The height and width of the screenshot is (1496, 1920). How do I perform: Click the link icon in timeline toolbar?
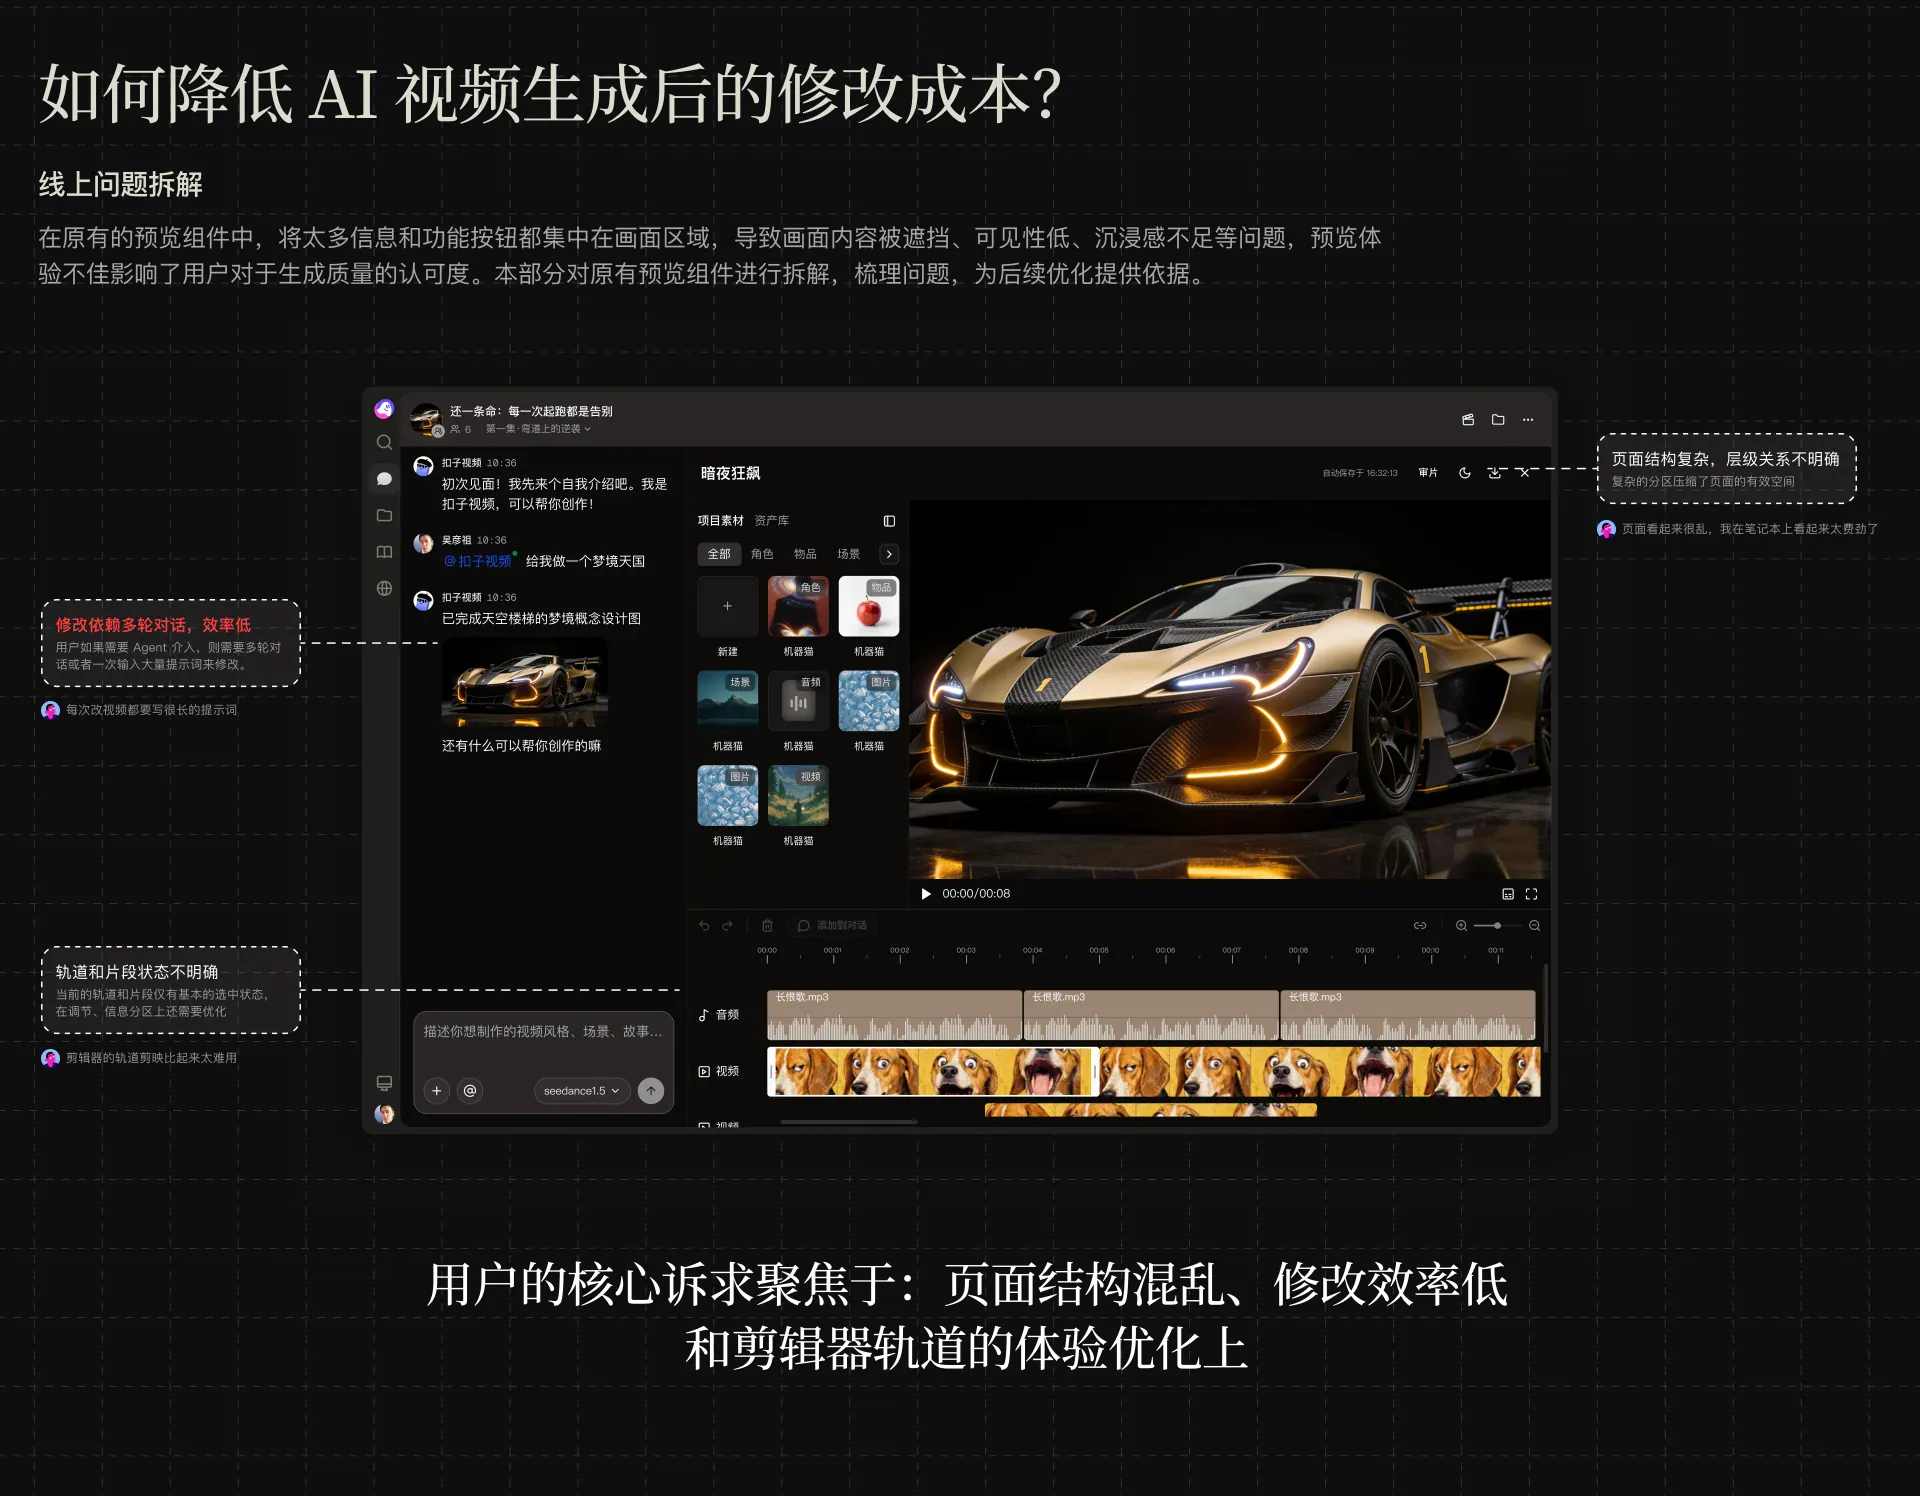pyautogui.click(x=1420, y=926)
